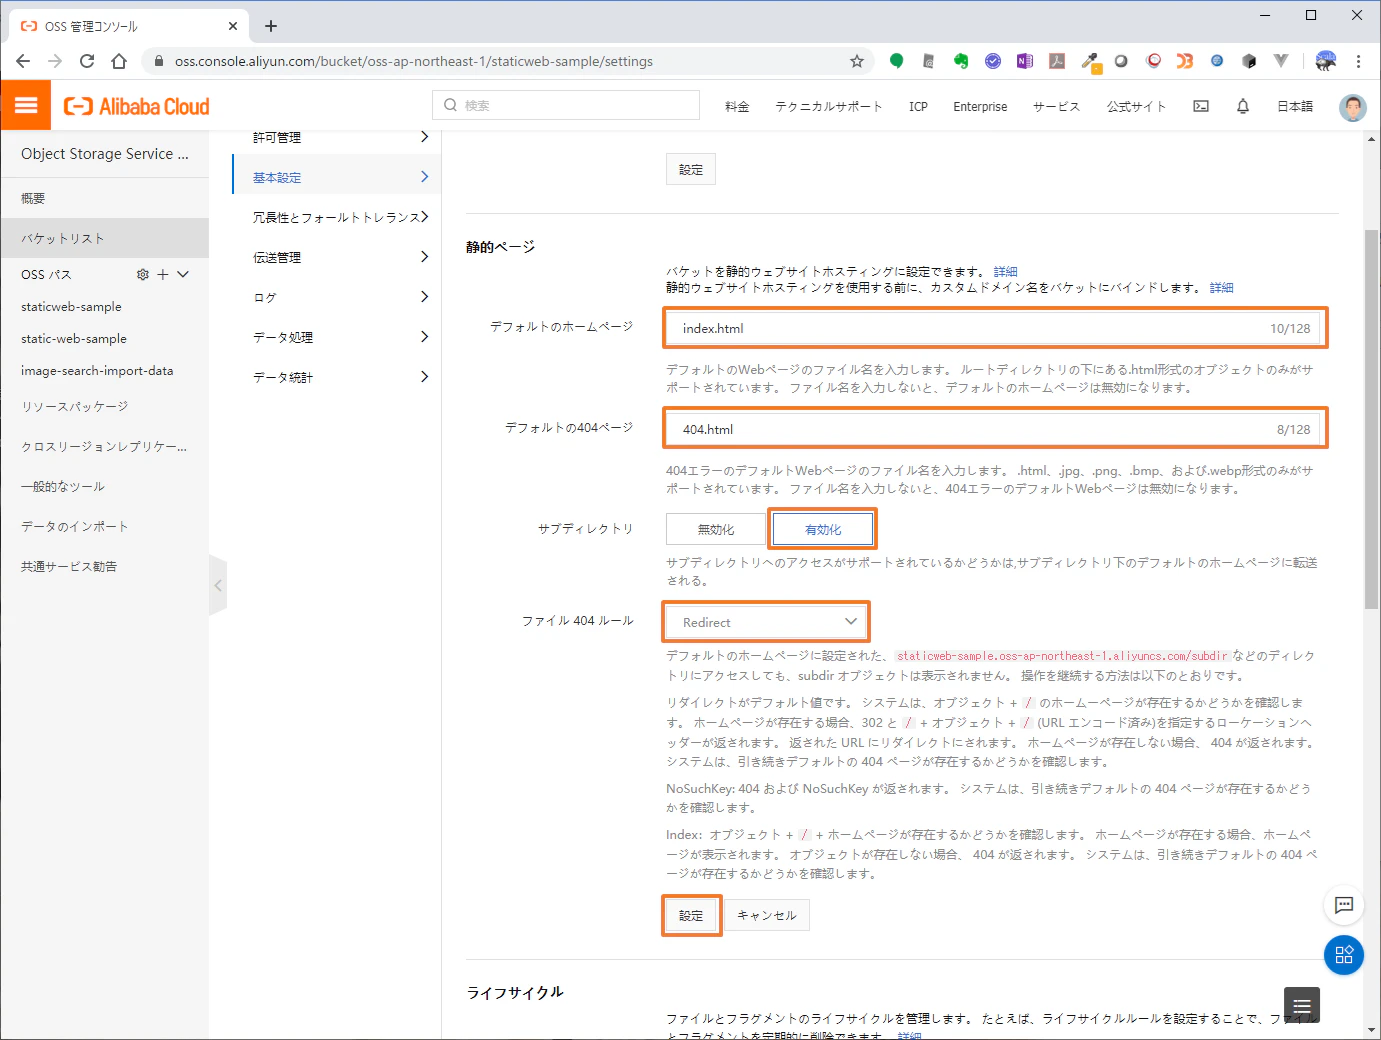Open the browser home page
This screenshot has width=1381, height=1040.
pyautogui.click(x=119, y=61)
